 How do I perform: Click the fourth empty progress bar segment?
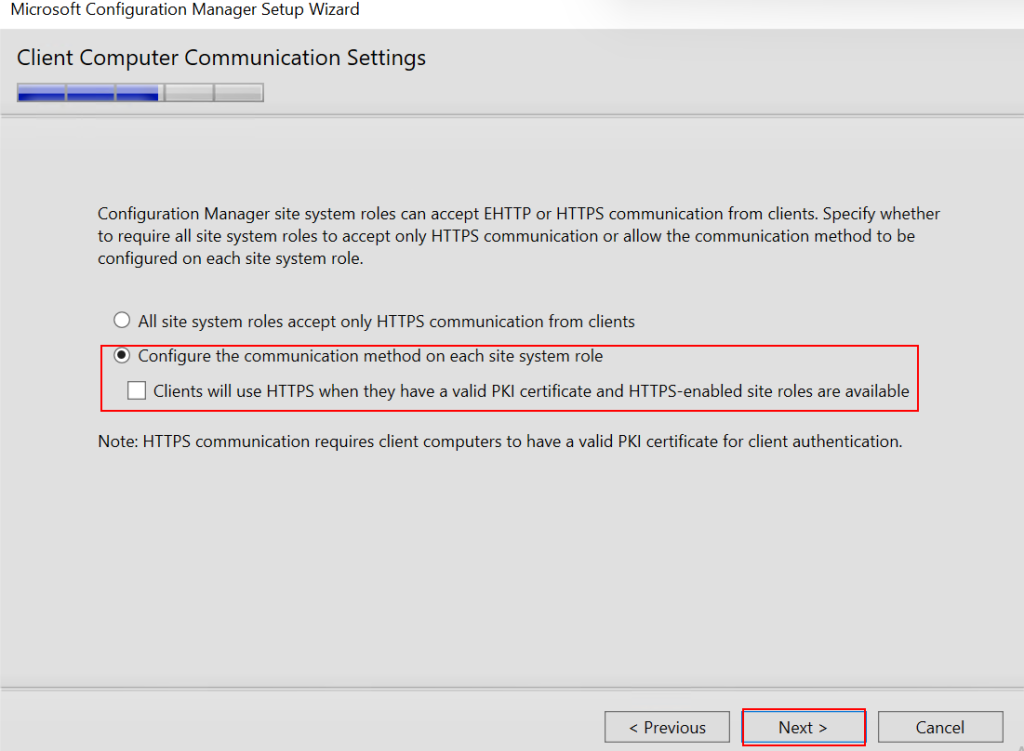point(189,93)
